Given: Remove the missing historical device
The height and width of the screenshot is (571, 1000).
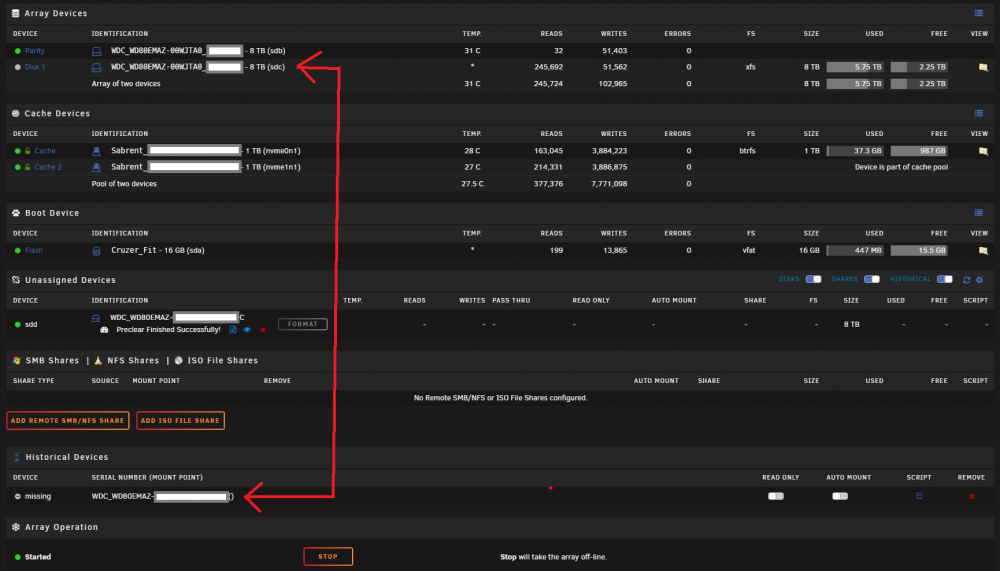Looking at the screenshot, I should click(x=971, y=496).
